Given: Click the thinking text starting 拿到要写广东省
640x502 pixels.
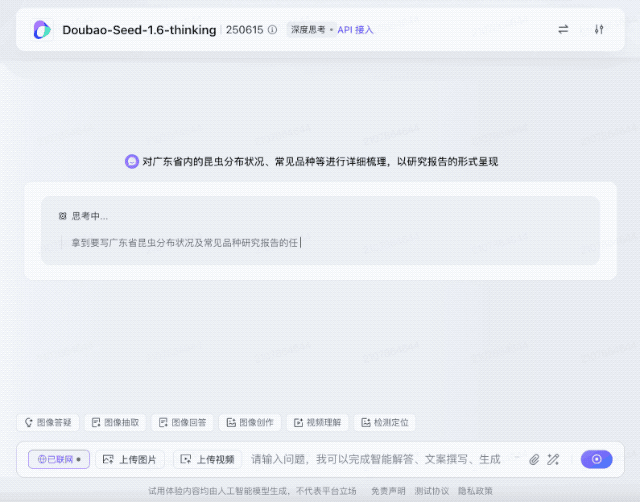Looking at the screenshot, I should click(185, 243).
